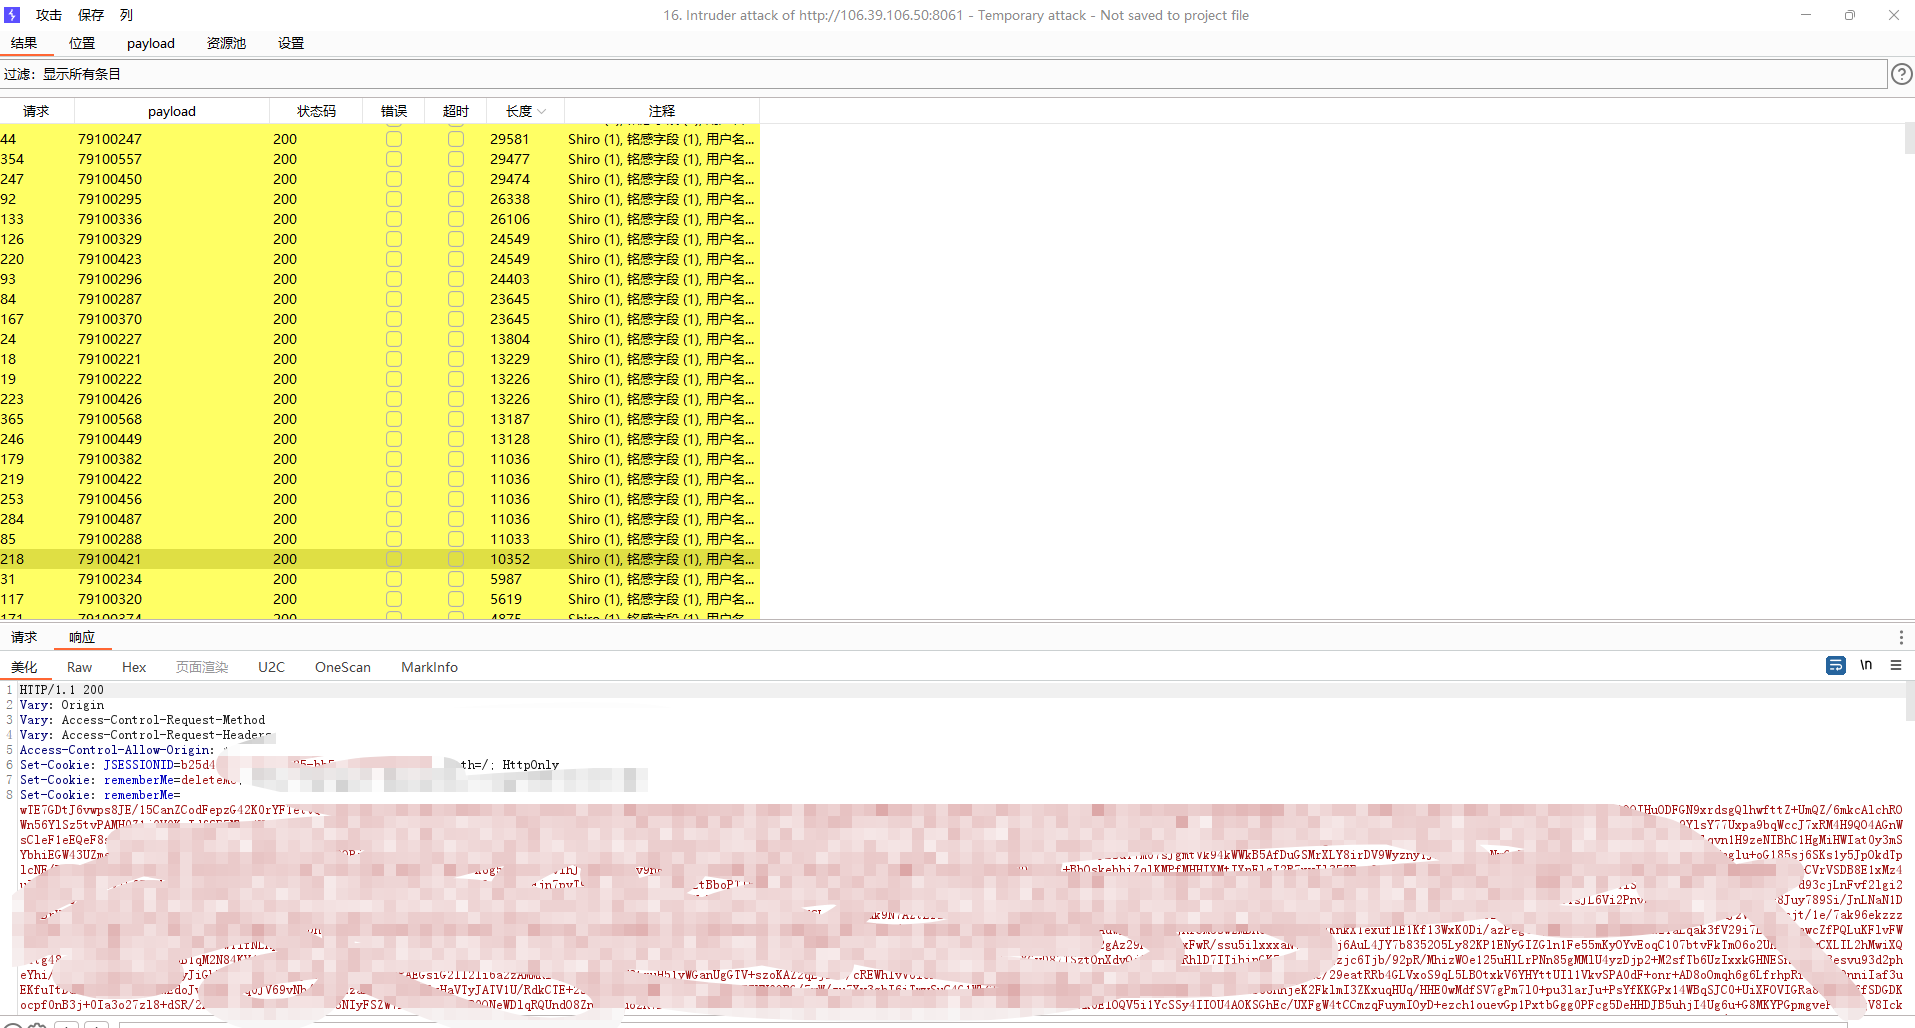Select the OneScan view tab
The image size is (1915, 1028).
343,667
